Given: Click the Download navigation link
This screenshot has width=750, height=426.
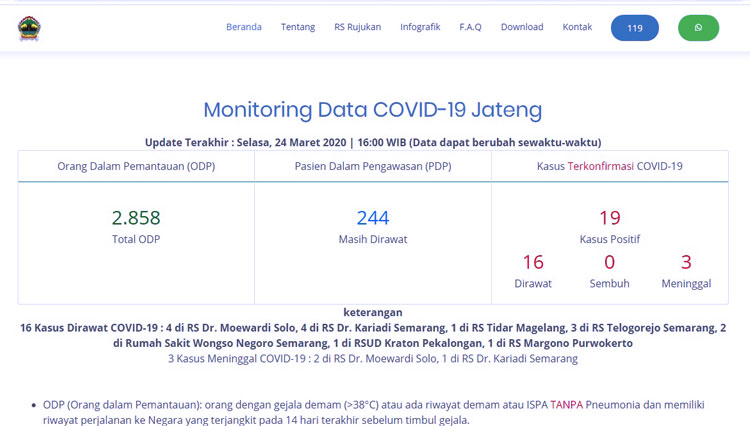Looking at the screenshot, I should tap(522, 27).
